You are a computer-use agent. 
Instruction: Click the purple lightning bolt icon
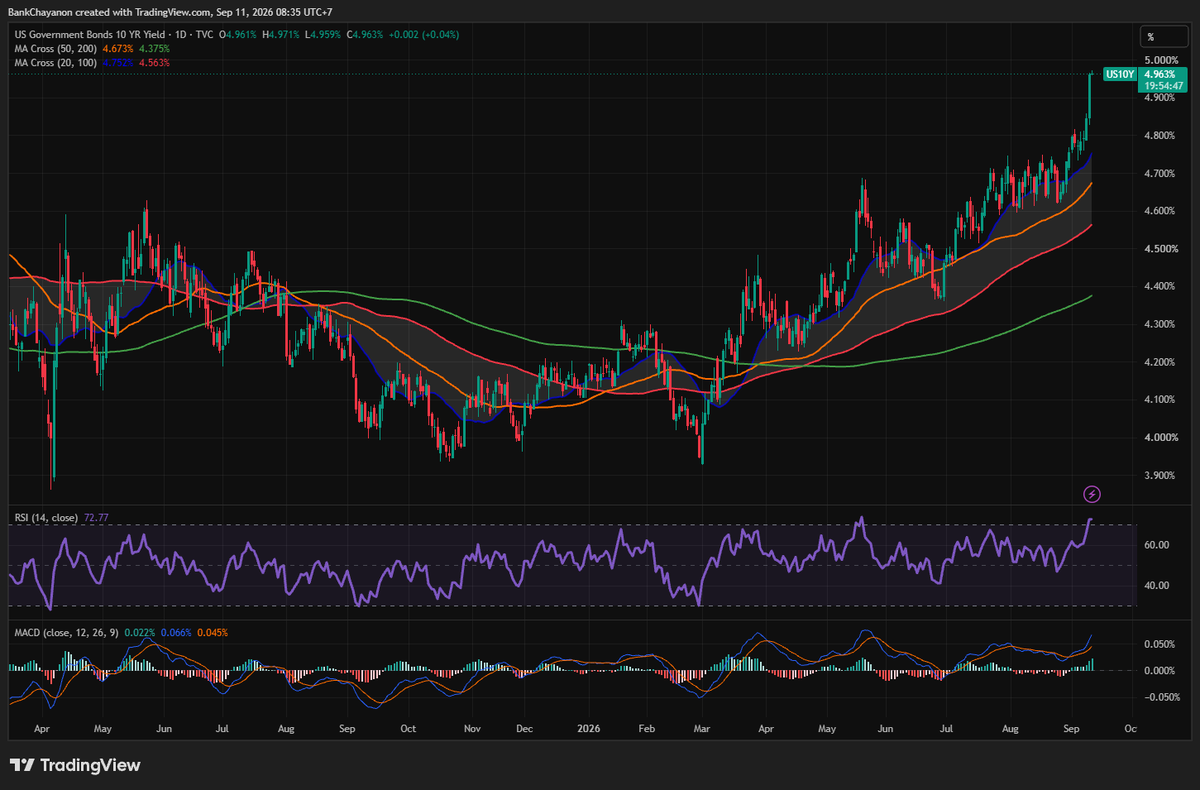1092,493
